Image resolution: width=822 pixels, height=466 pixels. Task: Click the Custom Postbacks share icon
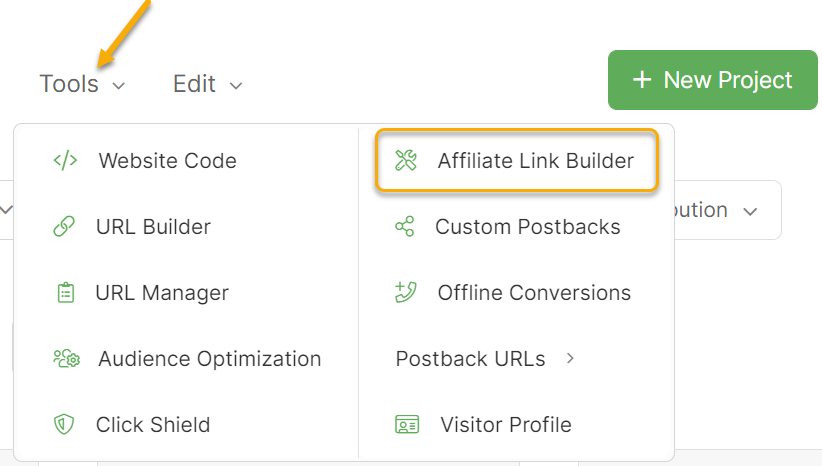405,227
